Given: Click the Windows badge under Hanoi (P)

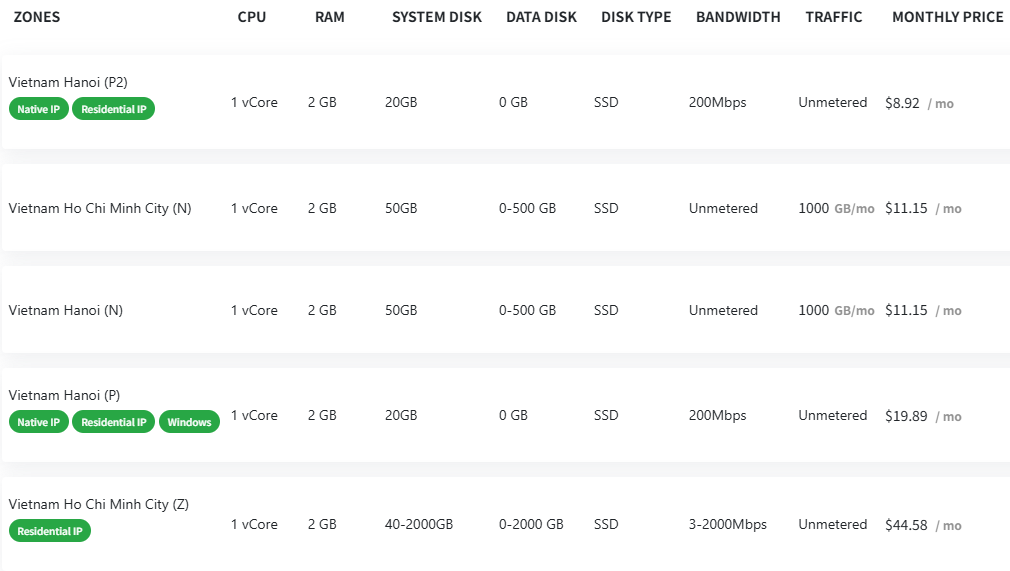Looking at the screenshot, I should pyautogui.click(x=189, y=422).
